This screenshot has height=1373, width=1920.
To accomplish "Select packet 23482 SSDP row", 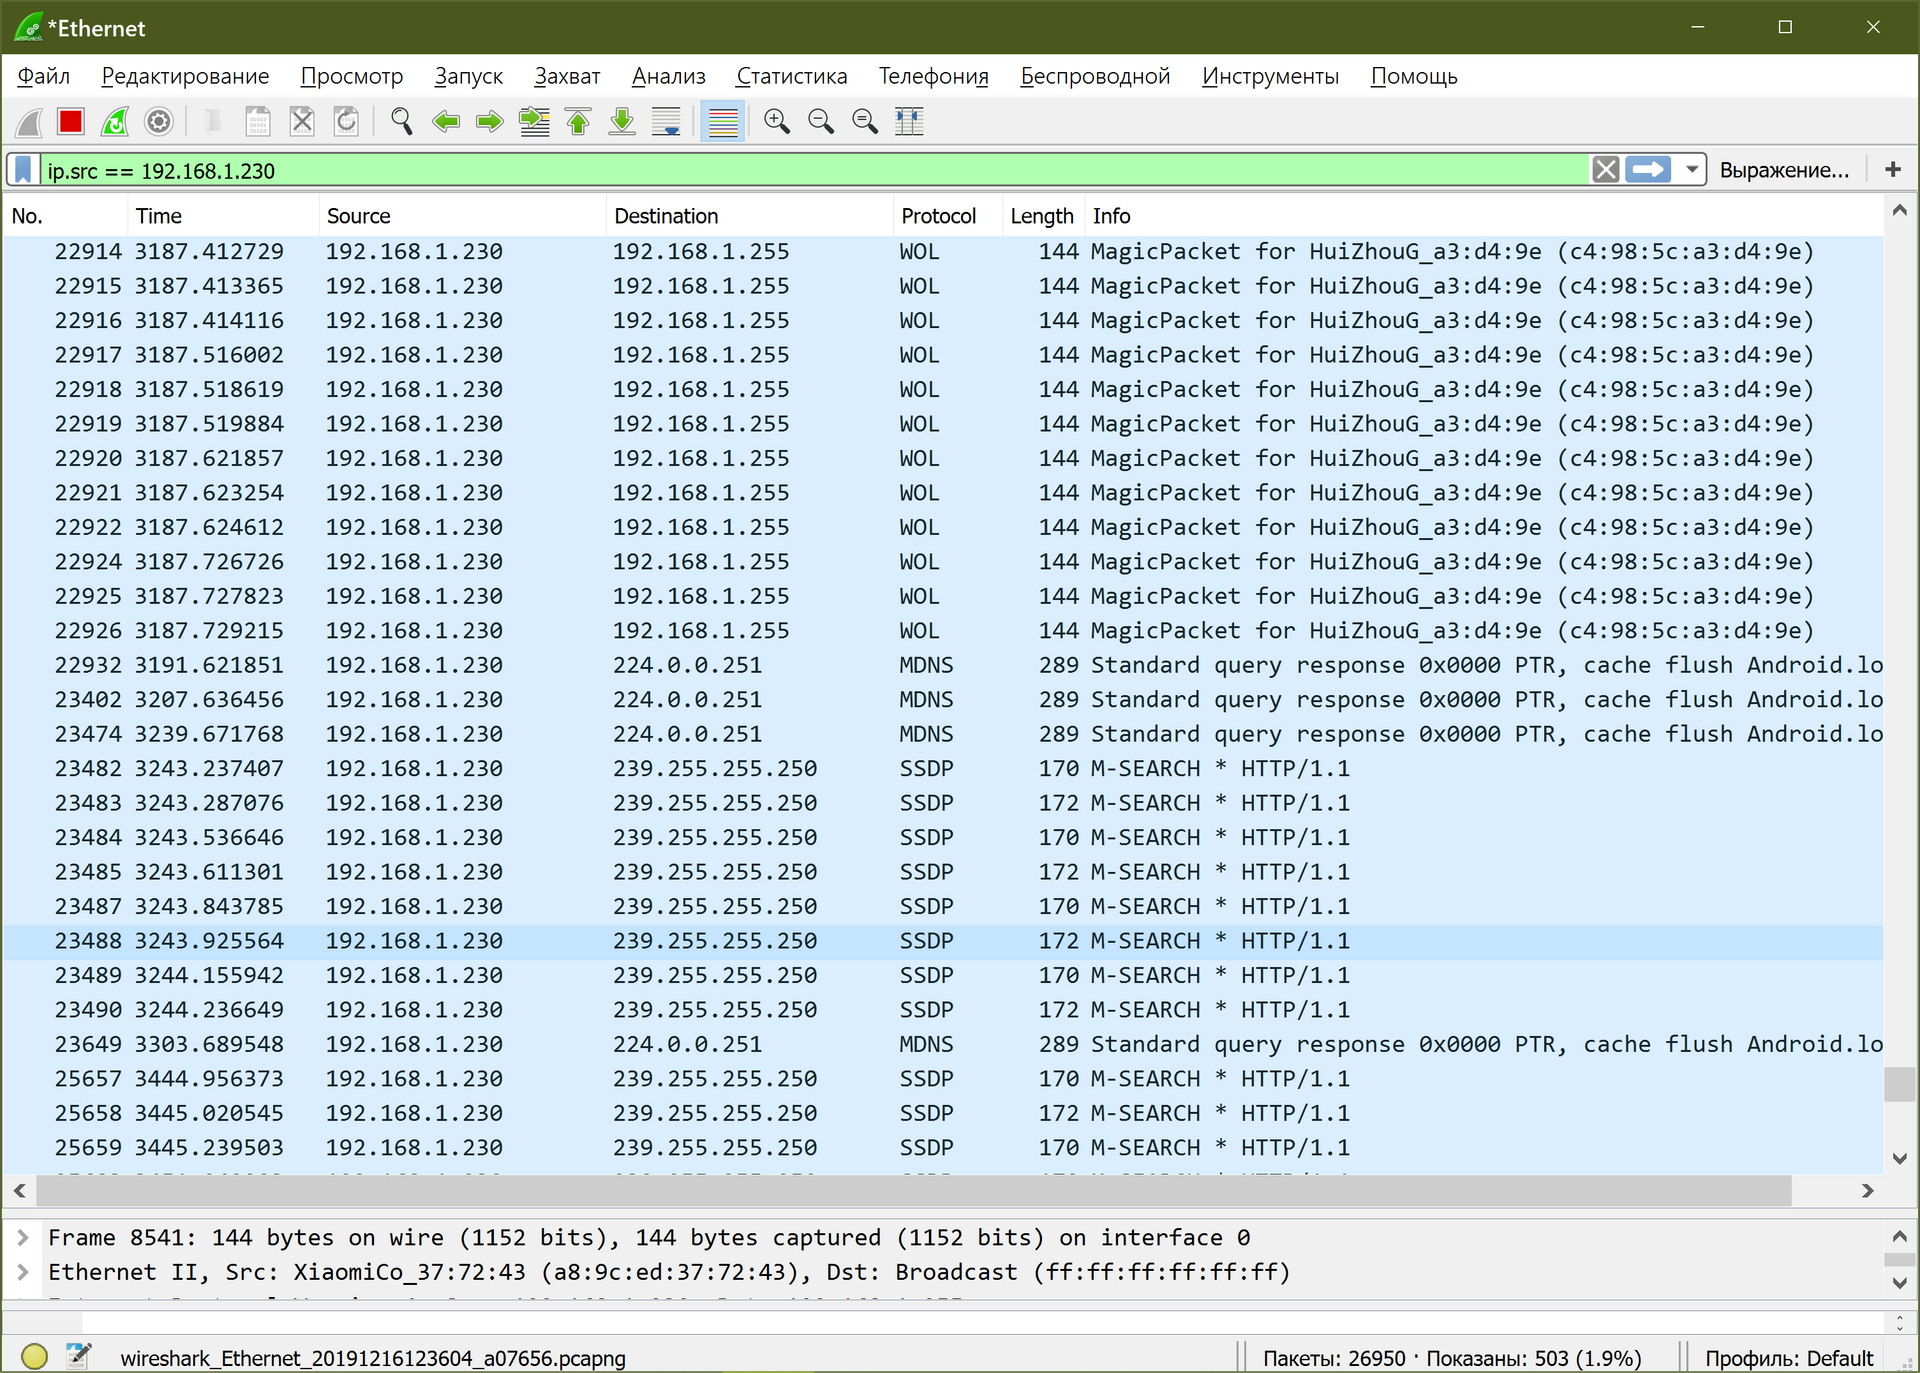I will [943, 769].
